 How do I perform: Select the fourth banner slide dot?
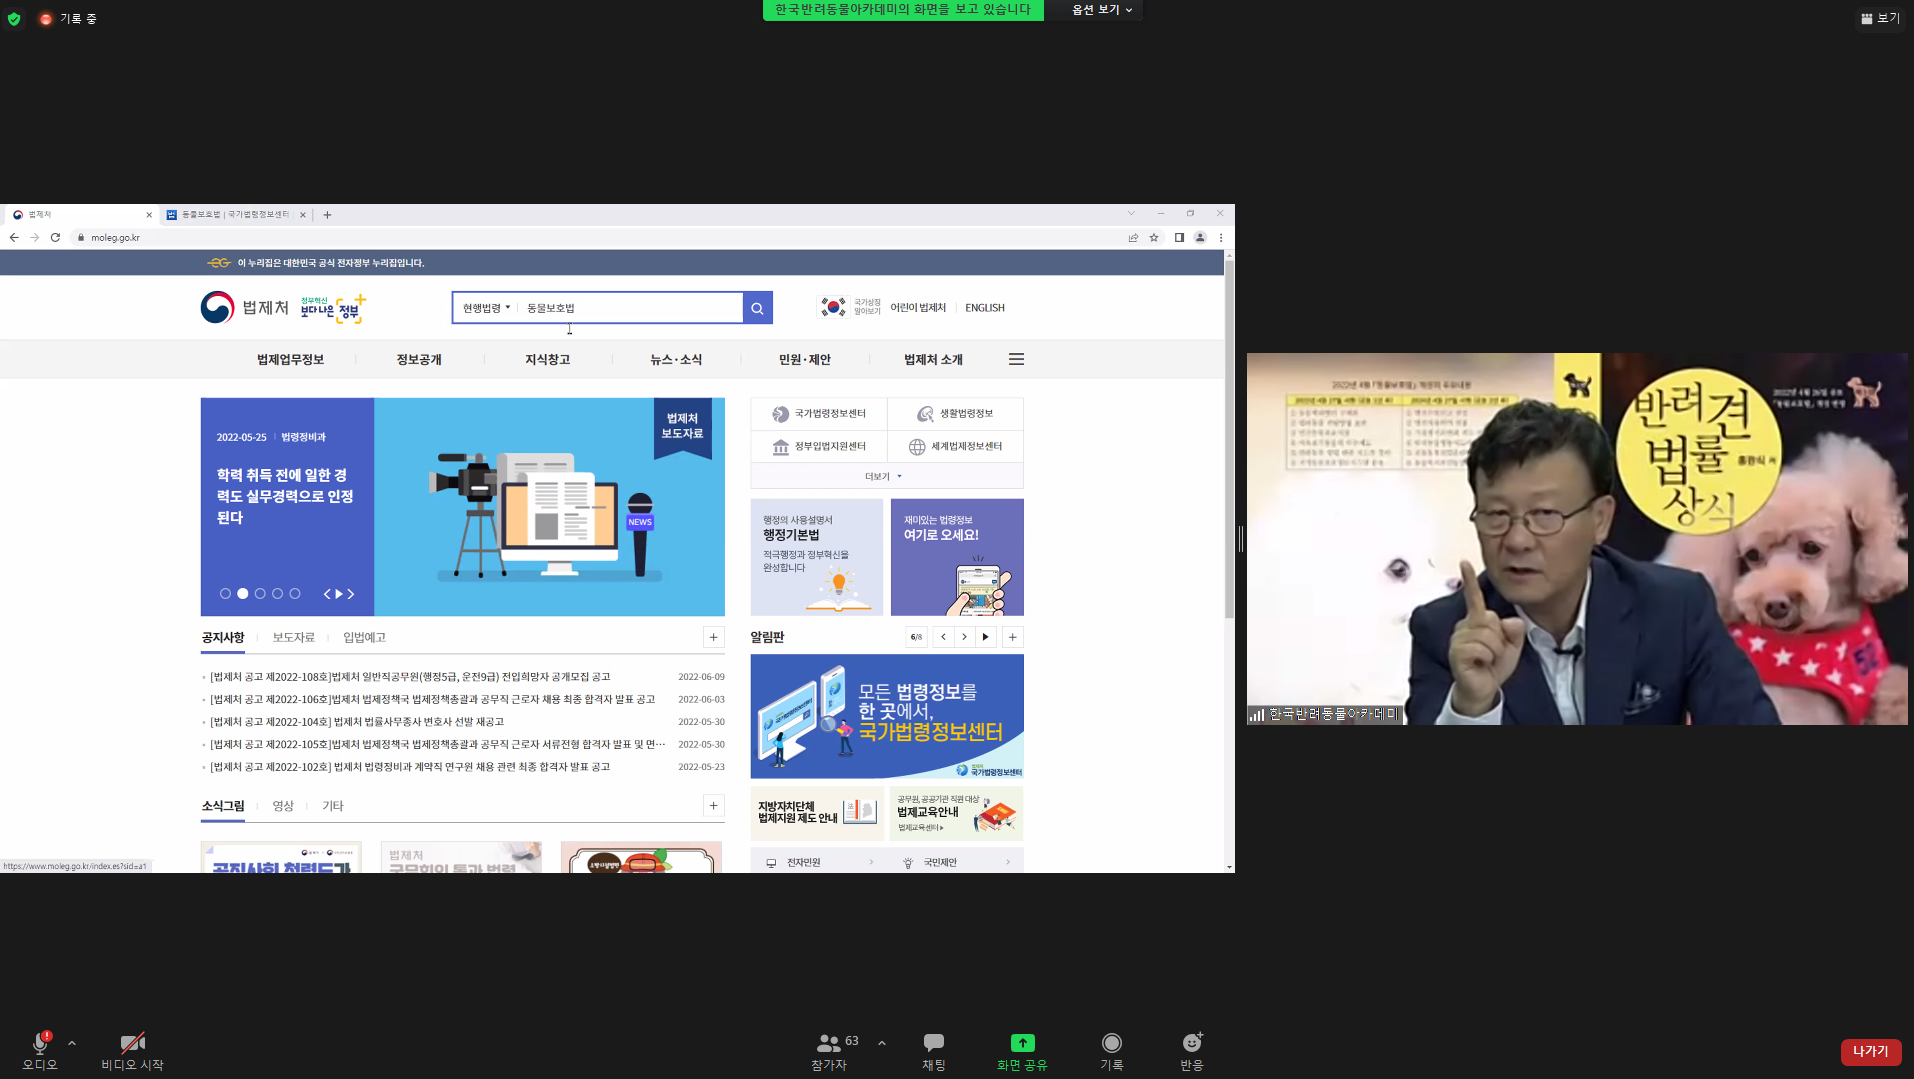[278, 594]
